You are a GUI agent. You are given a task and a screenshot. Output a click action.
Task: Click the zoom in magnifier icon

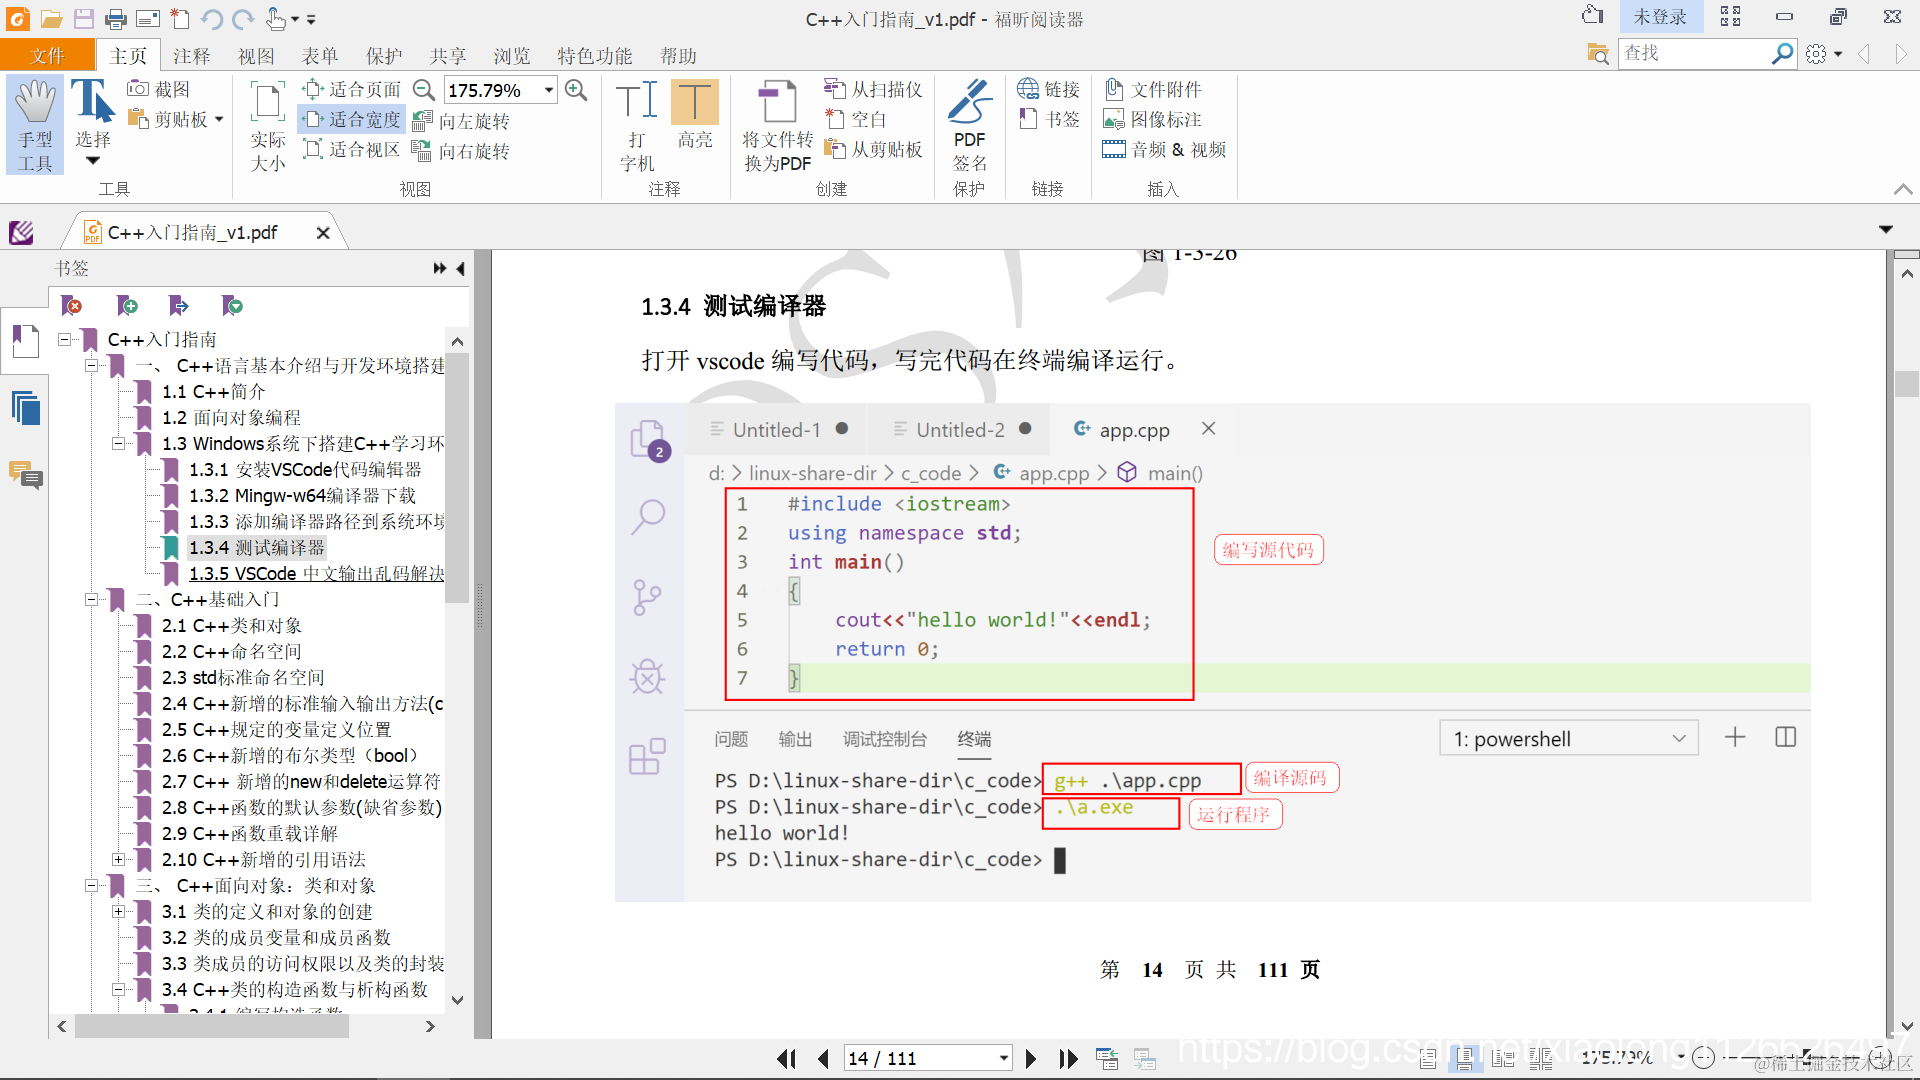576,90
